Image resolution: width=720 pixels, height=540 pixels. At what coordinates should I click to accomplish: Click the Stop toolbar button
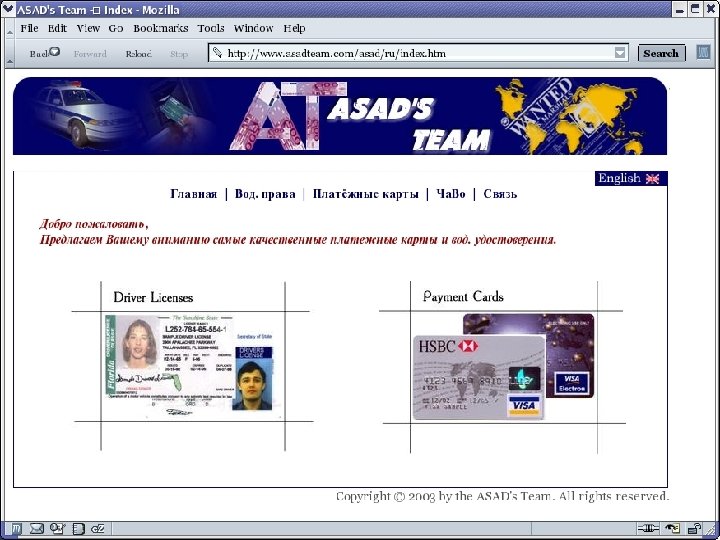pyautogui.click(x=179, y=54)
